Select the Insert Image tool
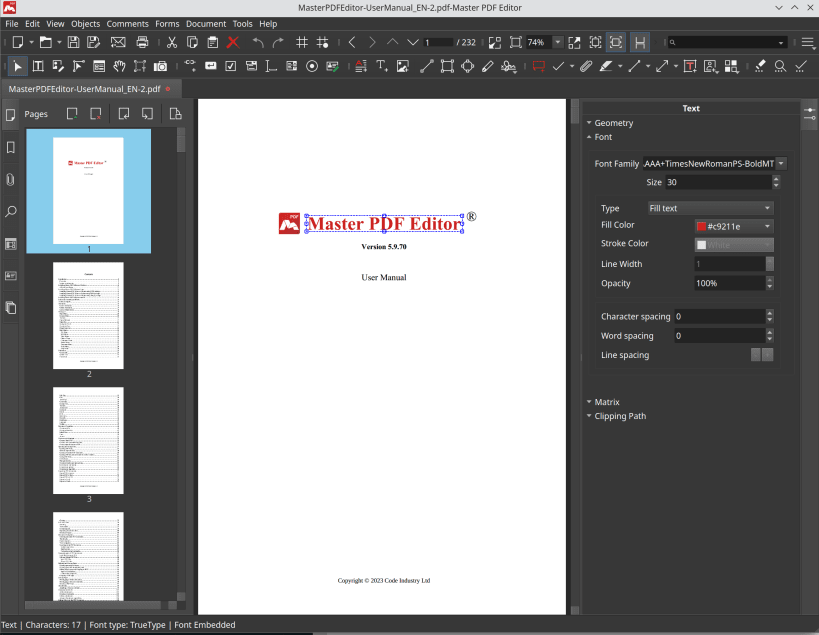The width and height of the screenshot is (819, 635). (403, 66)
